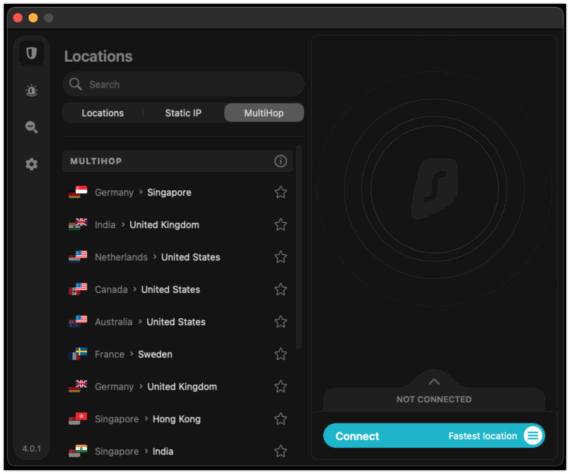Screen dimensions: 570x474
Task: Open the VPN shield sidebar icon
Action: coord(31,53)
